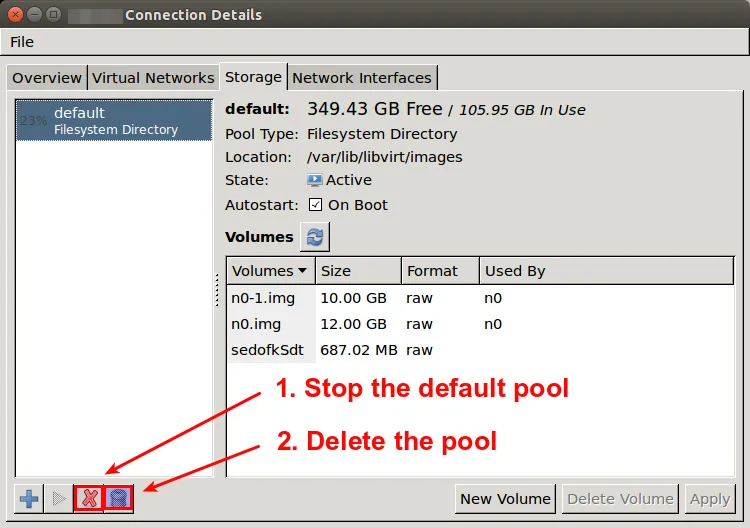Click the 12.00 GB size cell
This screenshot has height=528, width=750.
(353, 324)
